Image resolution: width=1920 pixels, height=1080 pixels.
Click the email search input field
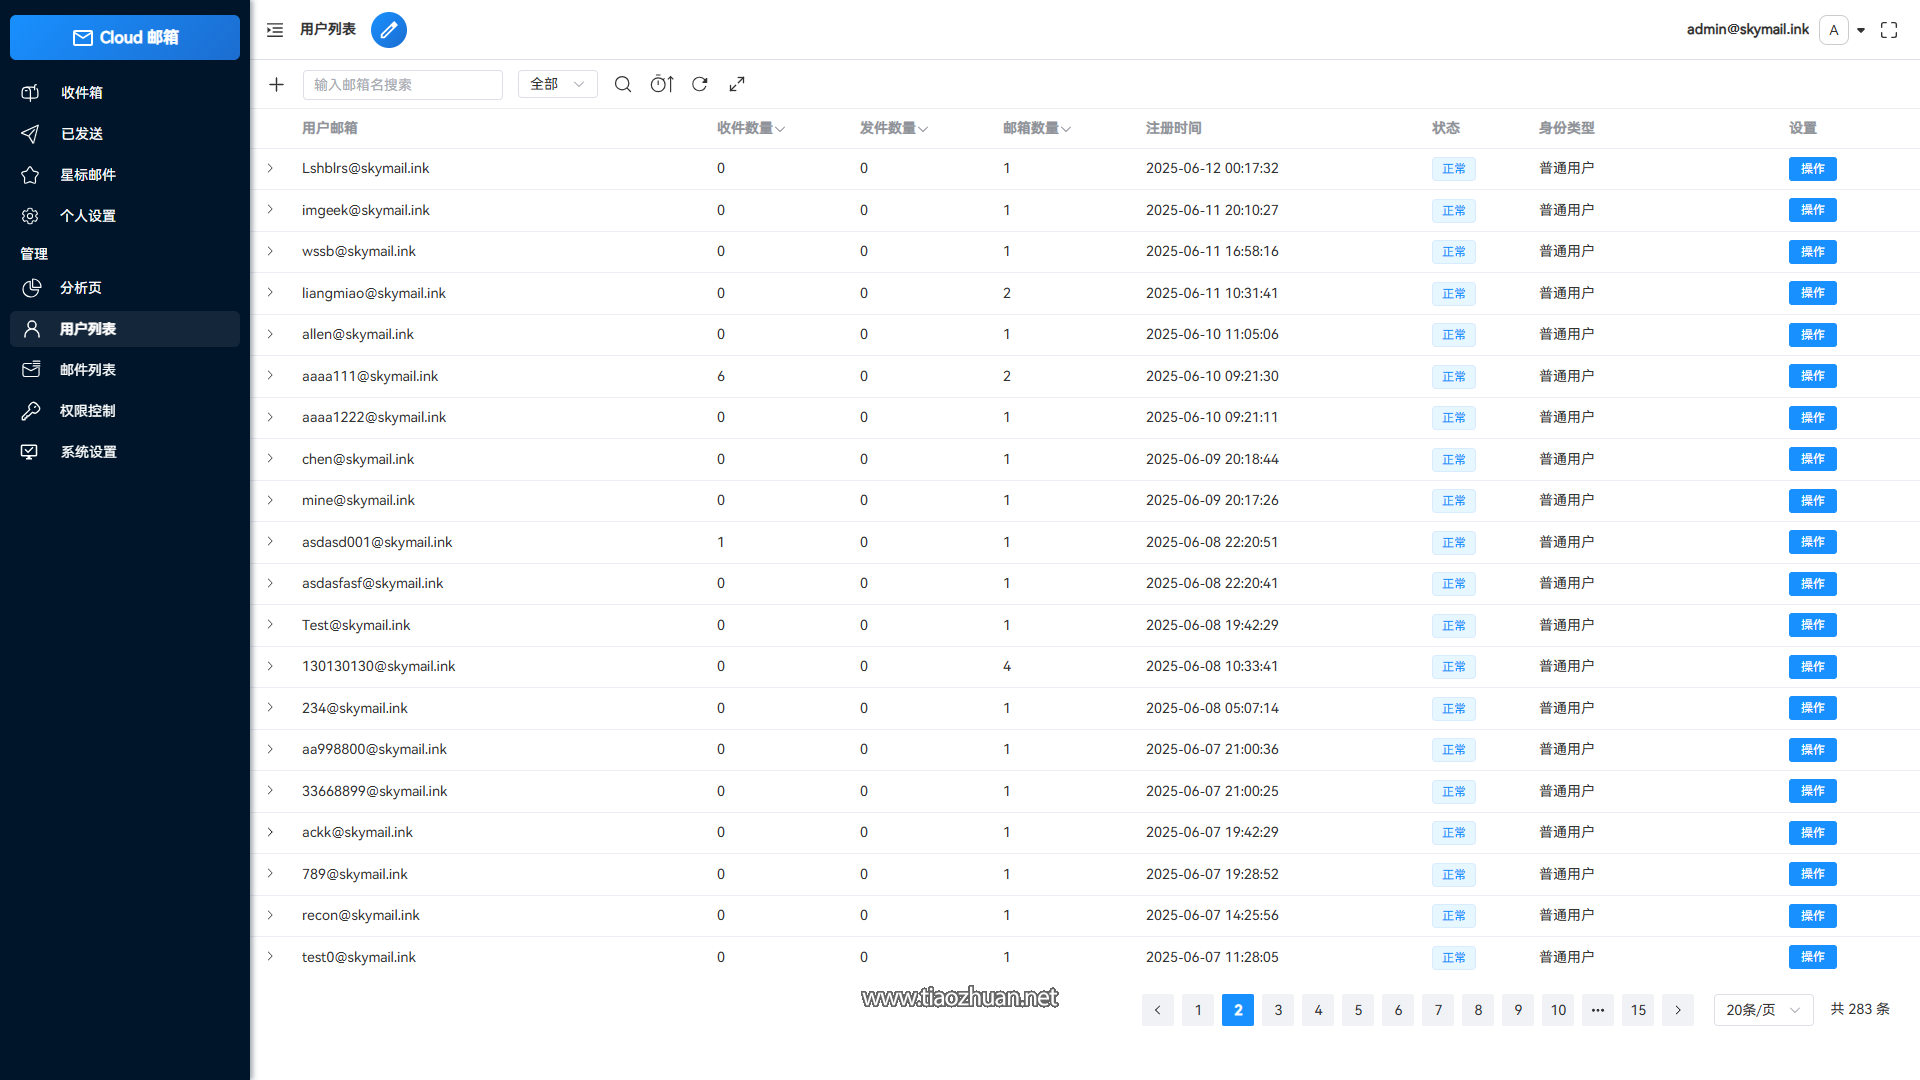[402, 85]
